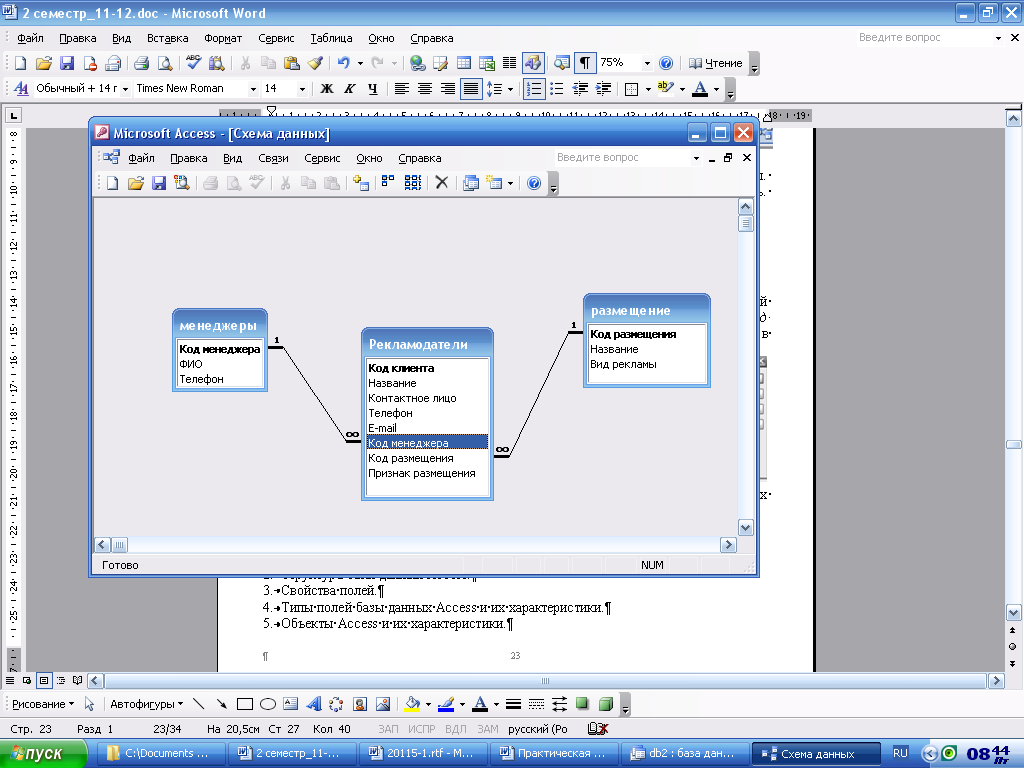Click the Access Open folder icon
This screenshot has width=1024, height=768.
coord(135,183)
